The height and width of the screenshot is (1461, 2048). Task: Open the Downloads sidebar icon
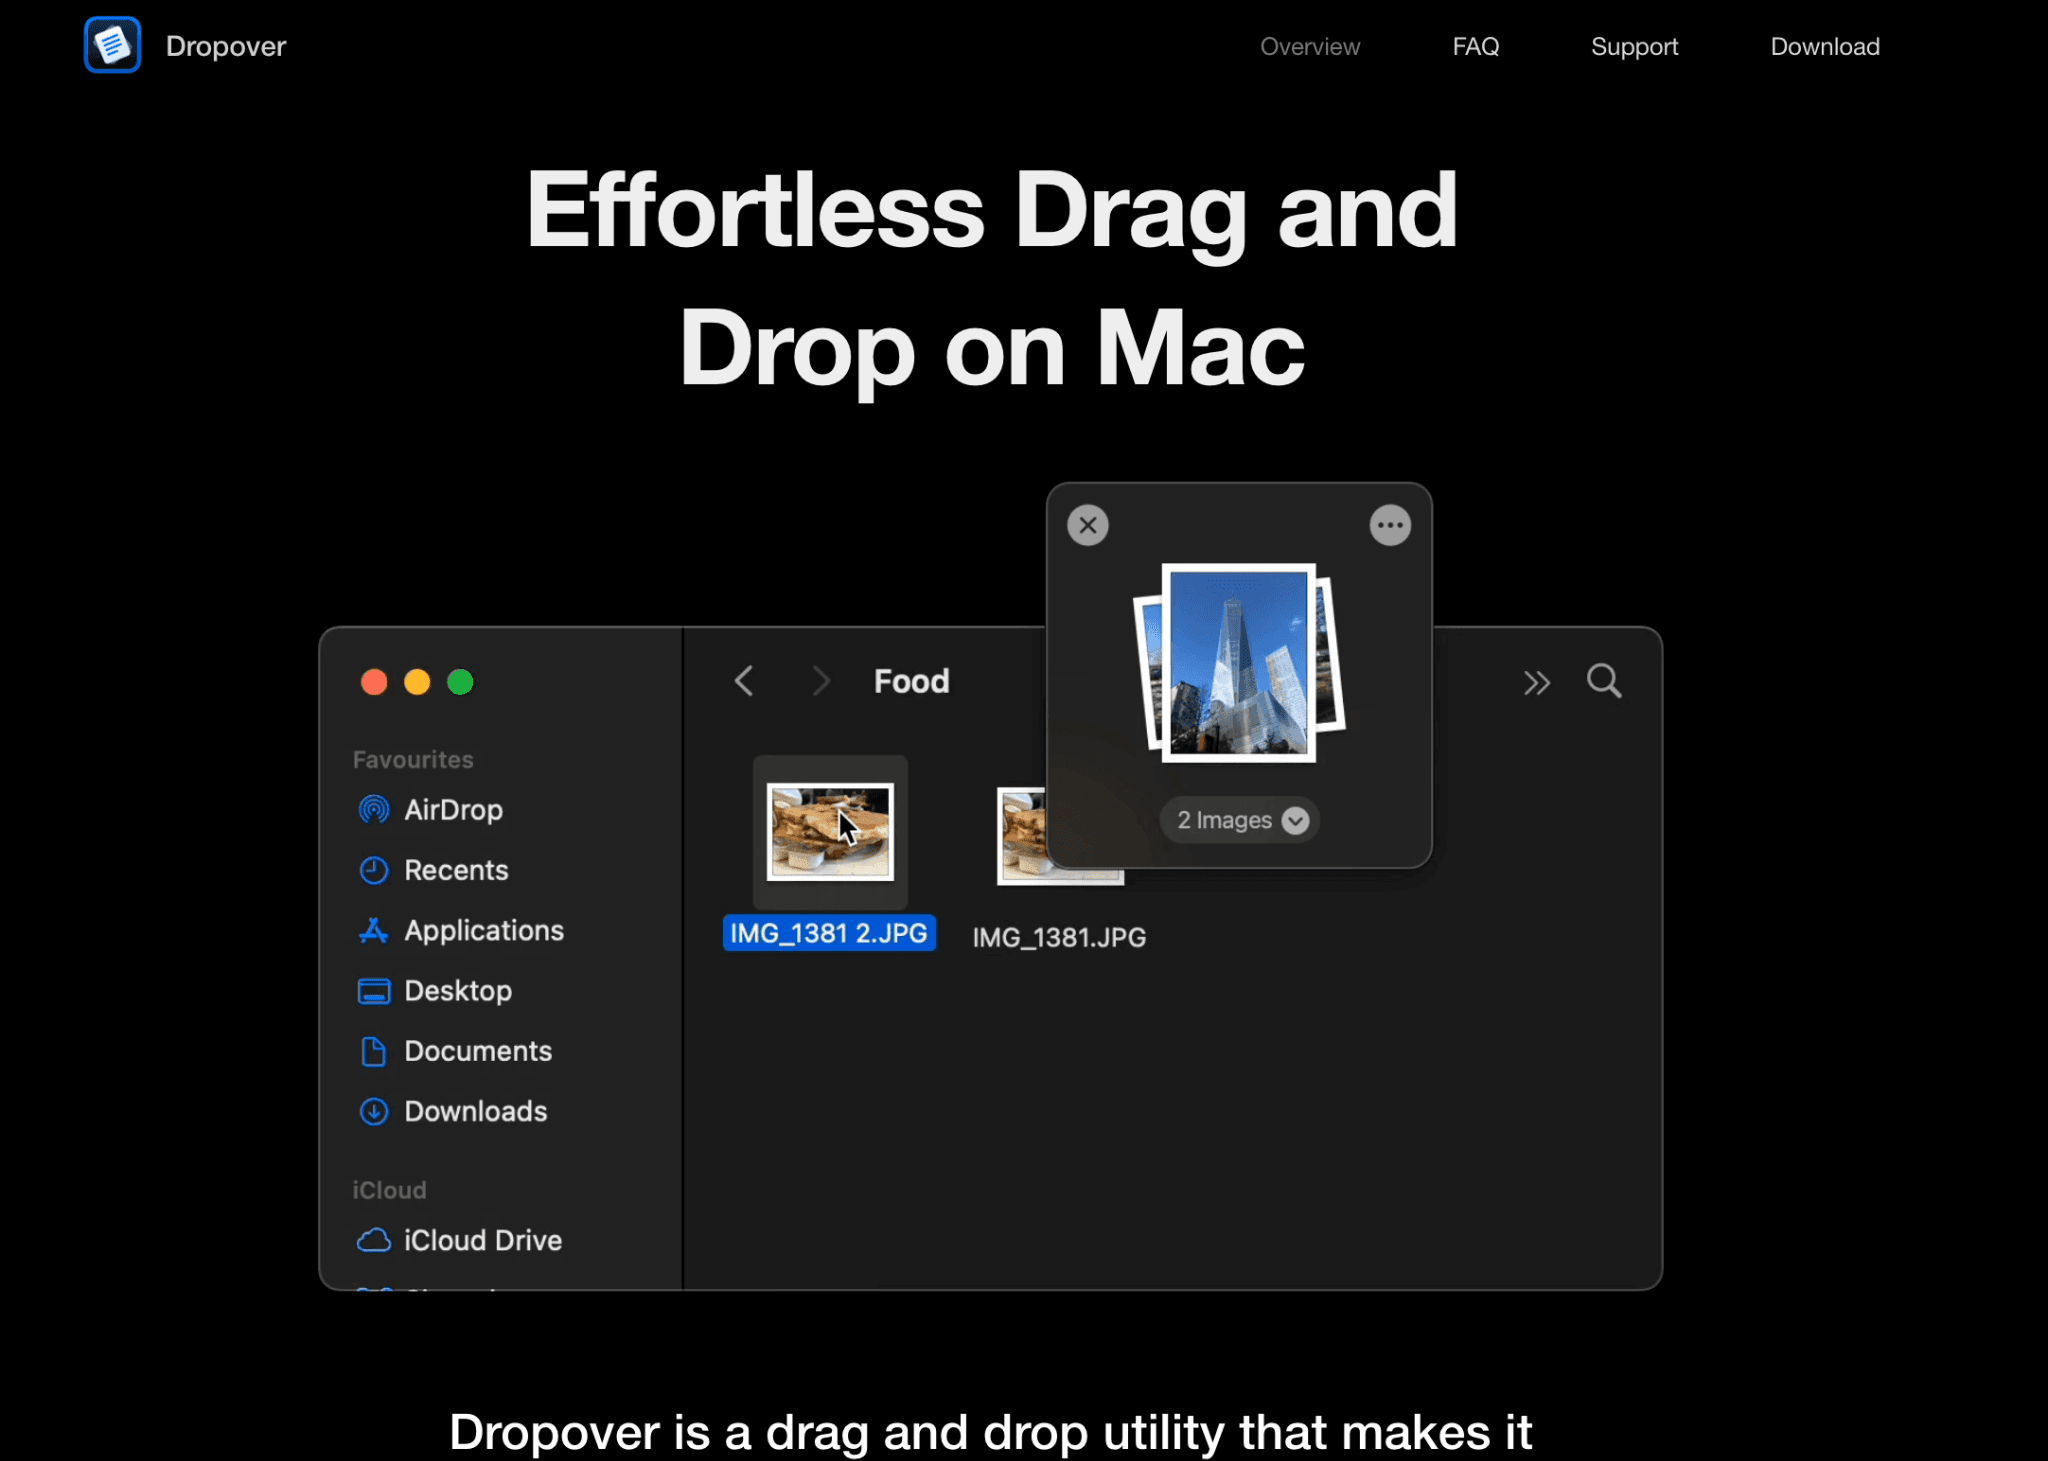click(x=373, y=1111)
